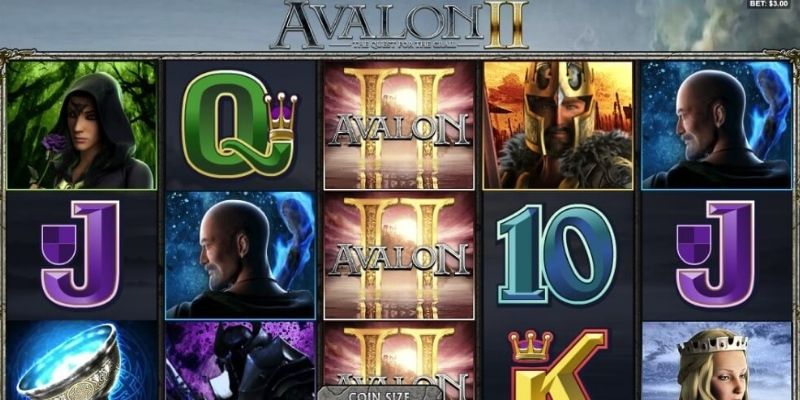Click the BET $3.00 indicator
This screenshot has width=800, height=400.
pos(771,4)
